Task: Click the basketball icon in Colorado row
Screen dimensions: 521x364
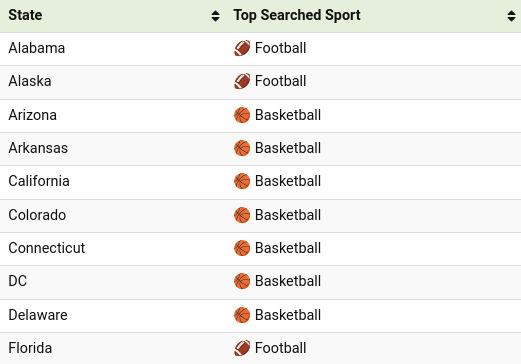Action: coord(242,215)
